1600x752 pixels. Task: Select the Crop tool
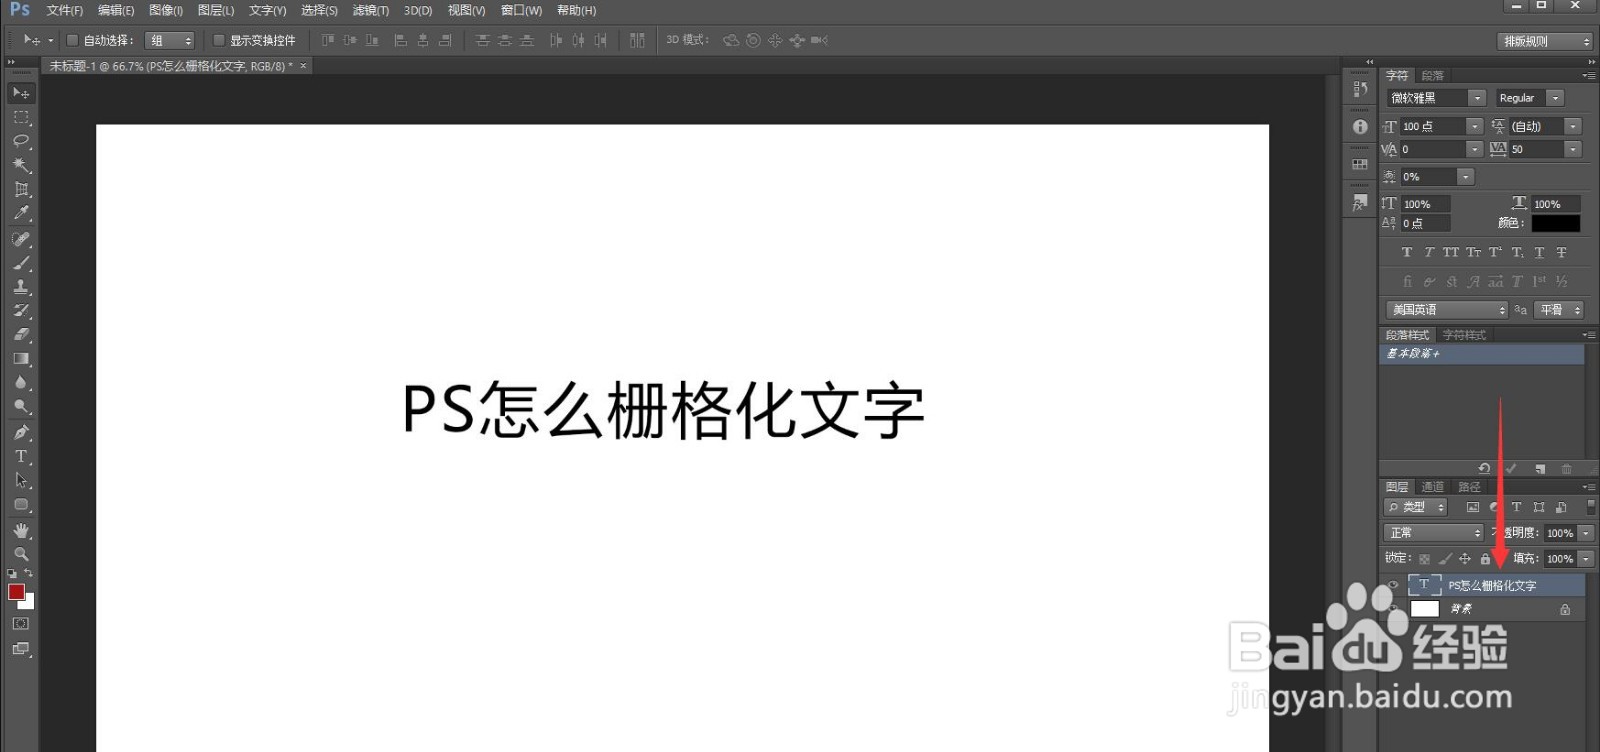click(x=21, y=189)
